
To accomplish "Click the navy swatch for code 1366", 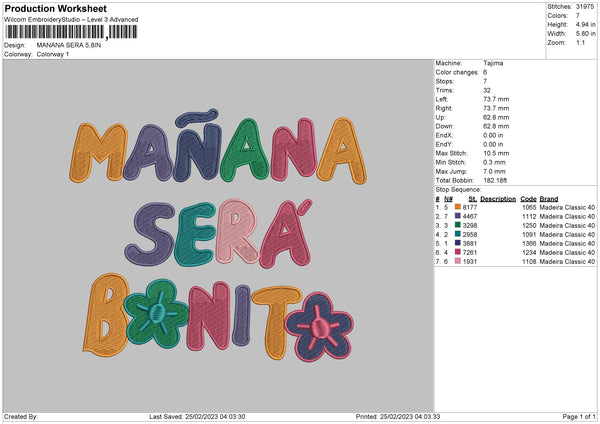I will point(459,243).
